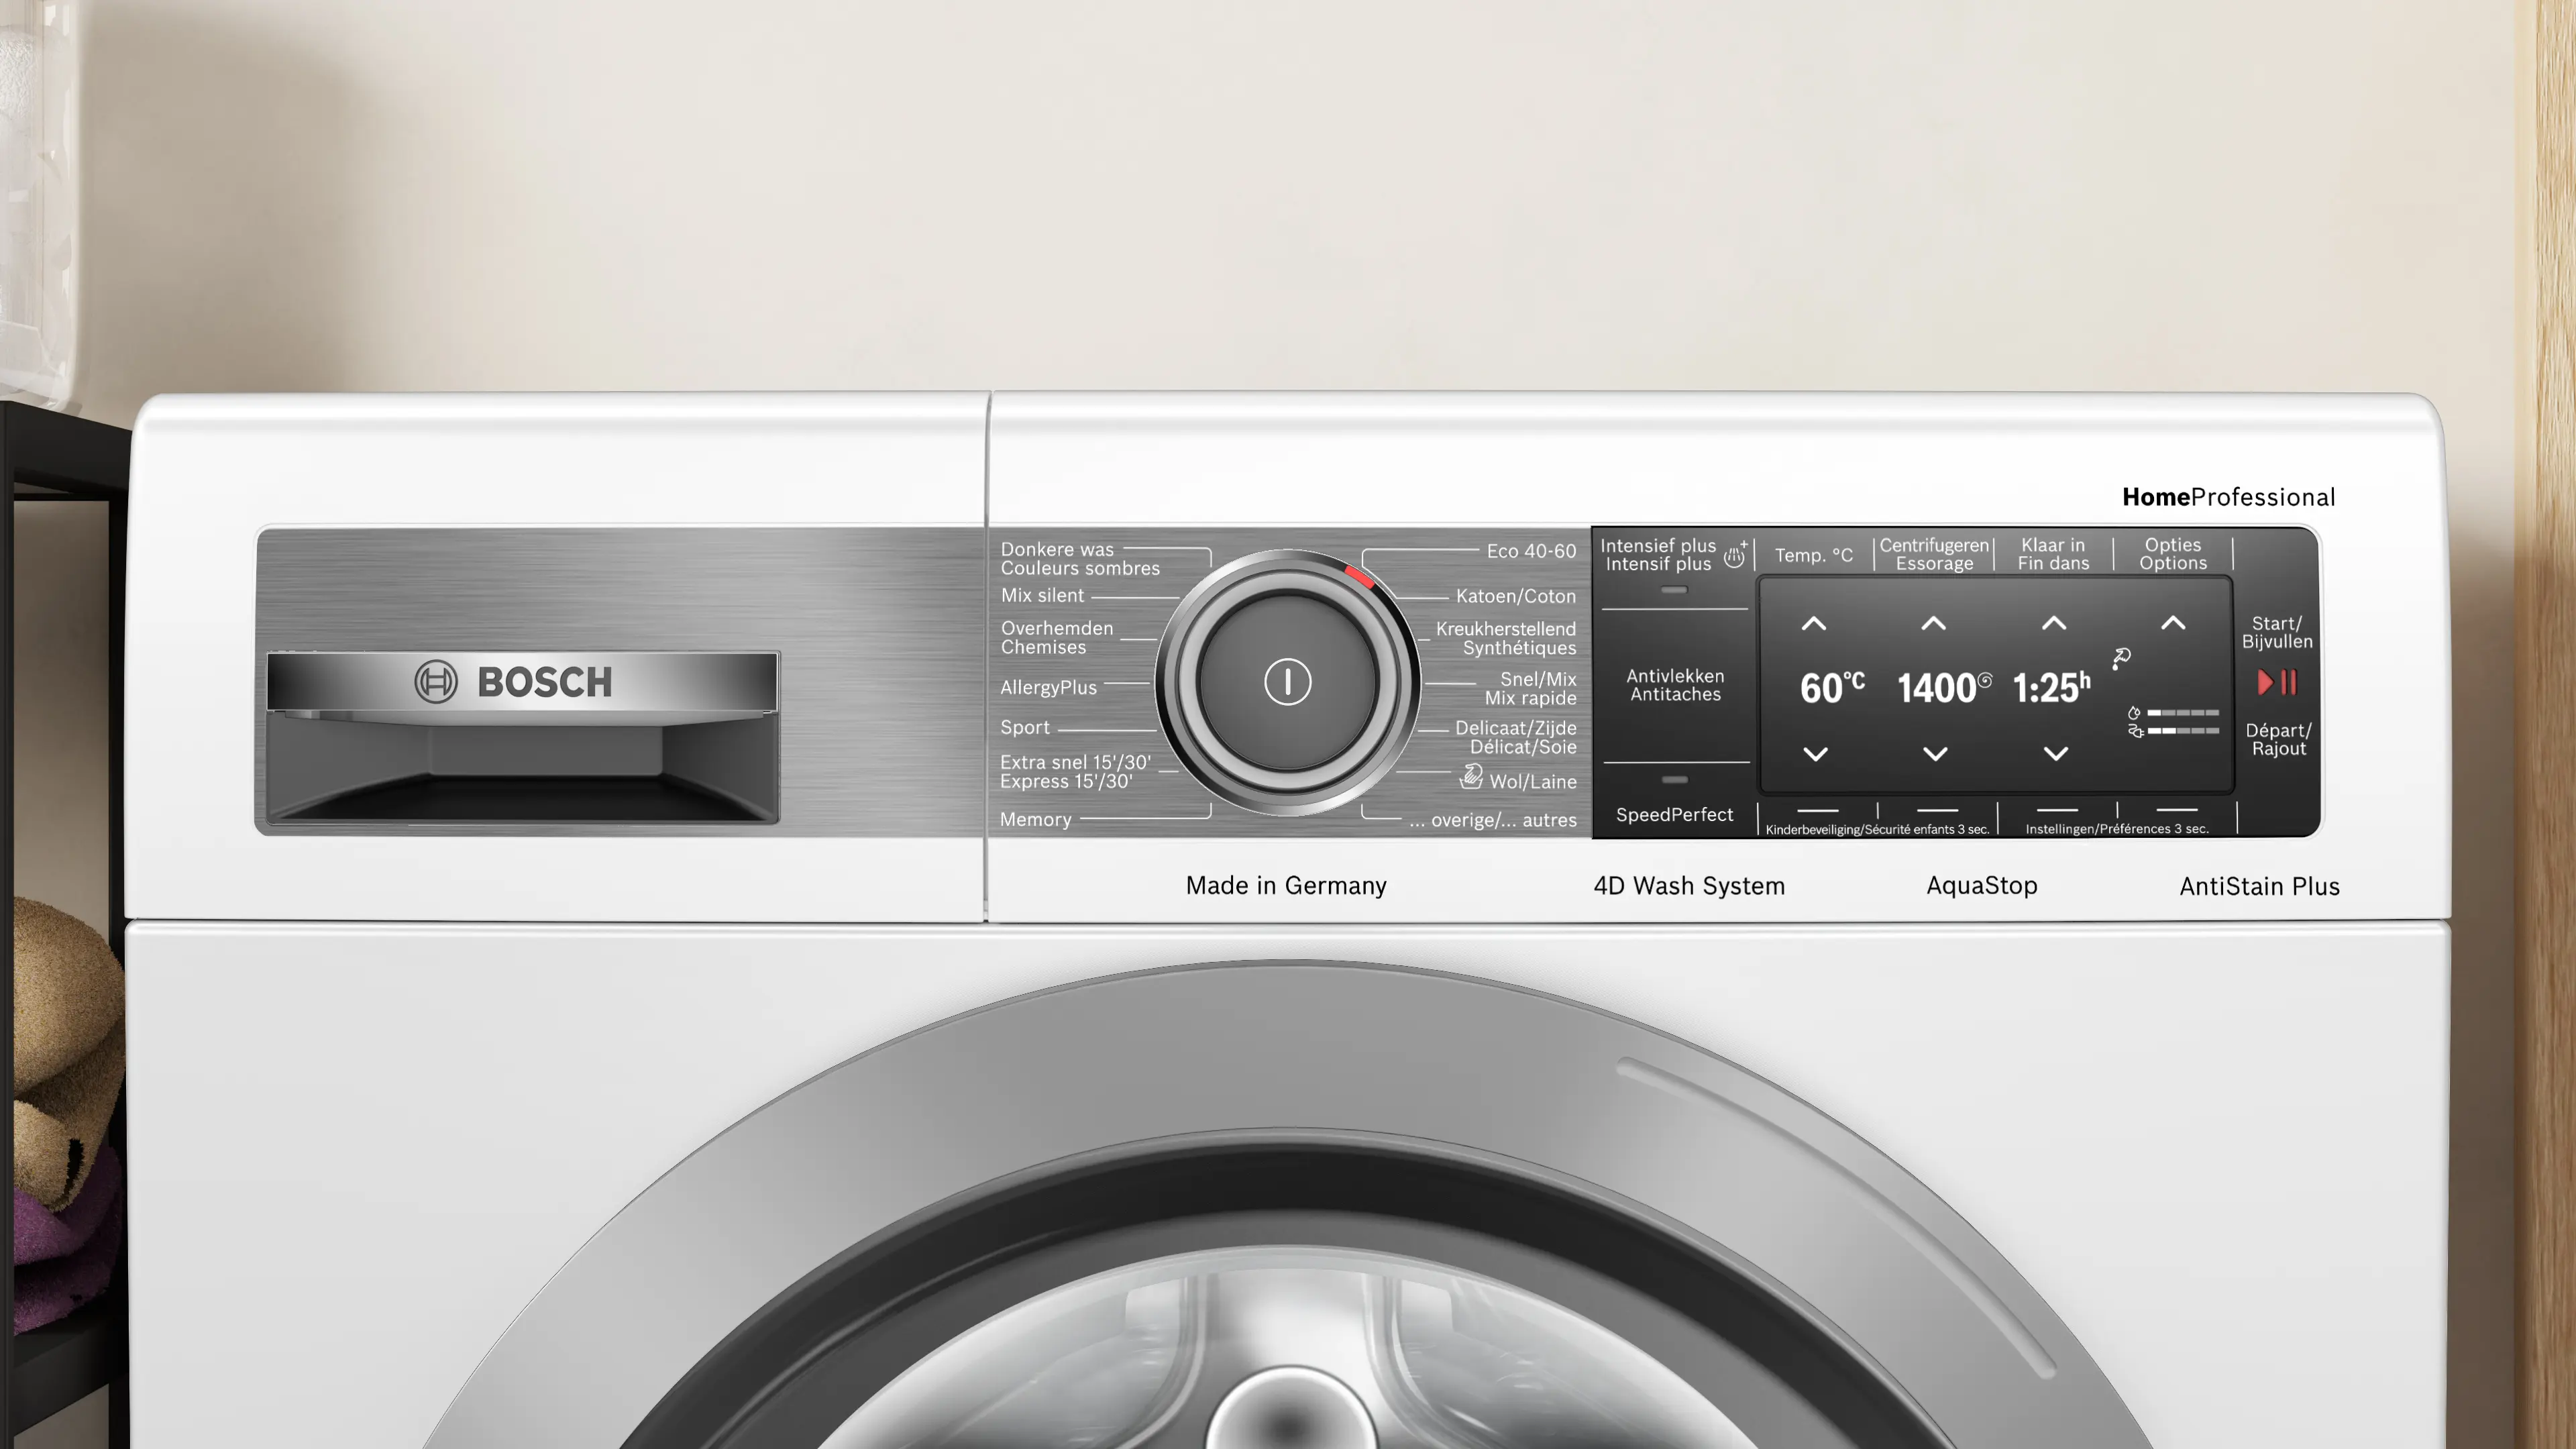
Task: Select the AllergyPlus program label
Action: coord(1048,687)
